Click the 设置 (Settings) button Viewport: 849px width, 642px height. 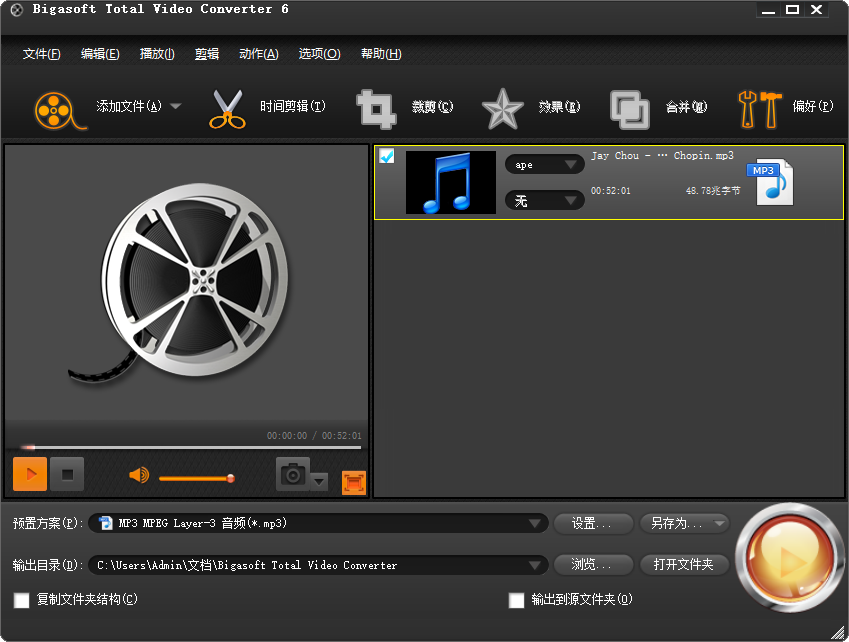[x=592, y=523]
